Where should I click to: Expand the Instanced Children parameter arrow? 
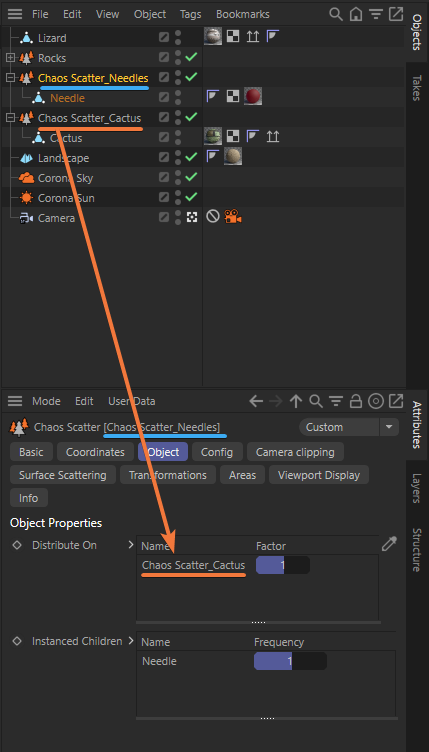131,641
